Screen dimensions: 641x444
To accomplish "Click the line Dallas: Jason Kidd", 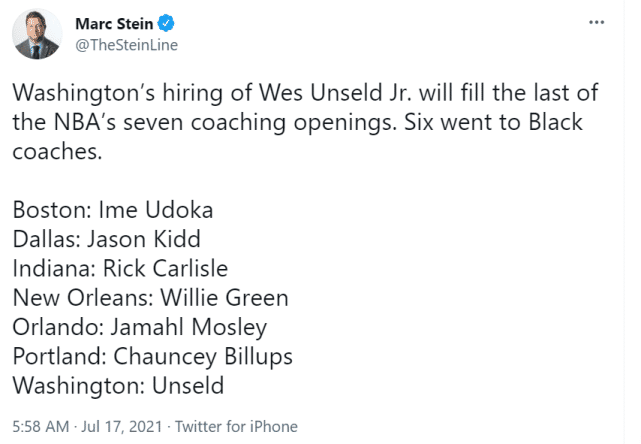I will click(x=106, y=240).
